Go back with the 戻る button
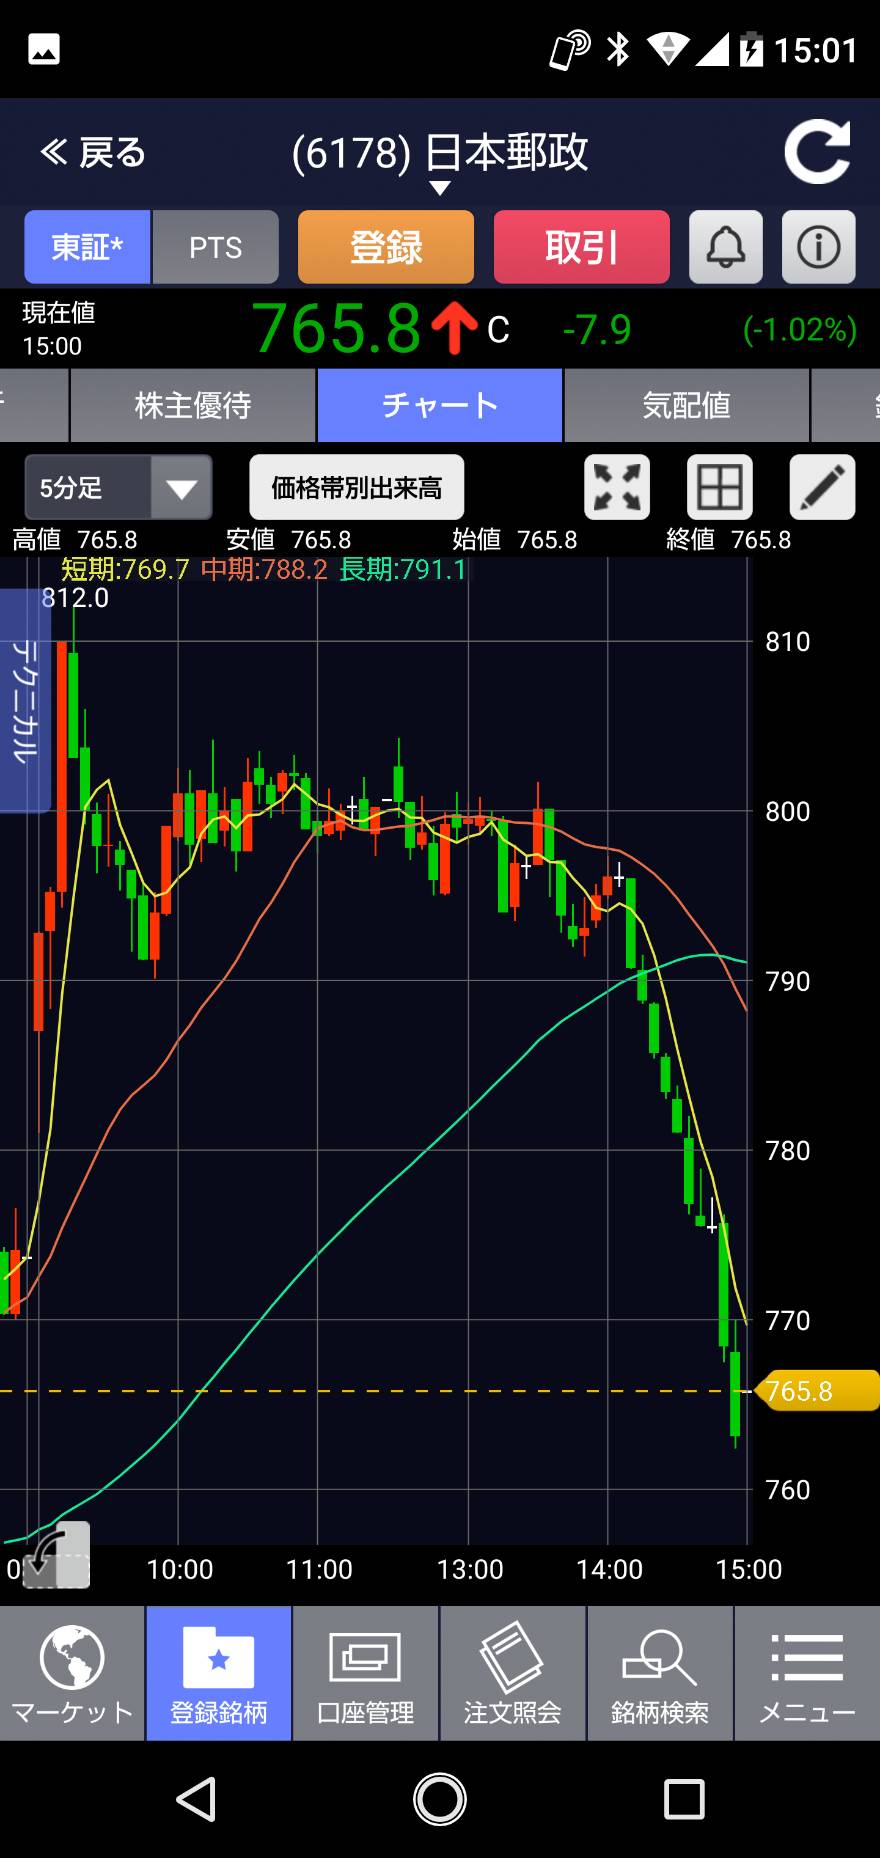The image size is (880, 1858). 93,153
